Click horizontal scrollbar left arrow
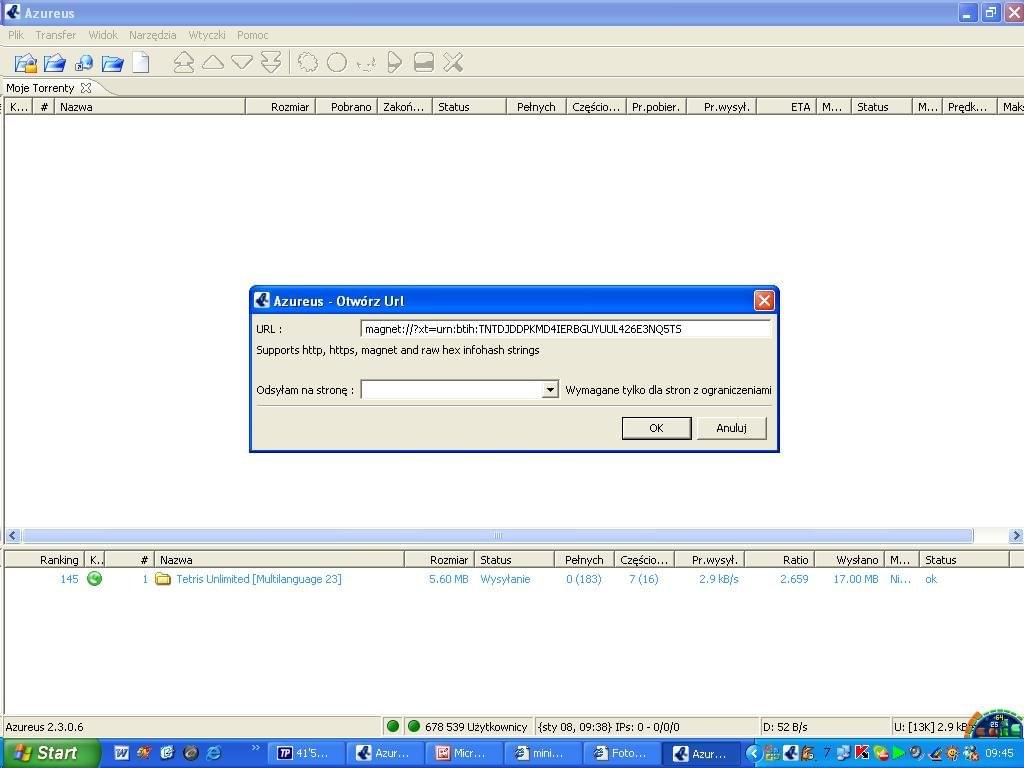The height and width of the screenshot is (768, 1024). pos(12,536)
